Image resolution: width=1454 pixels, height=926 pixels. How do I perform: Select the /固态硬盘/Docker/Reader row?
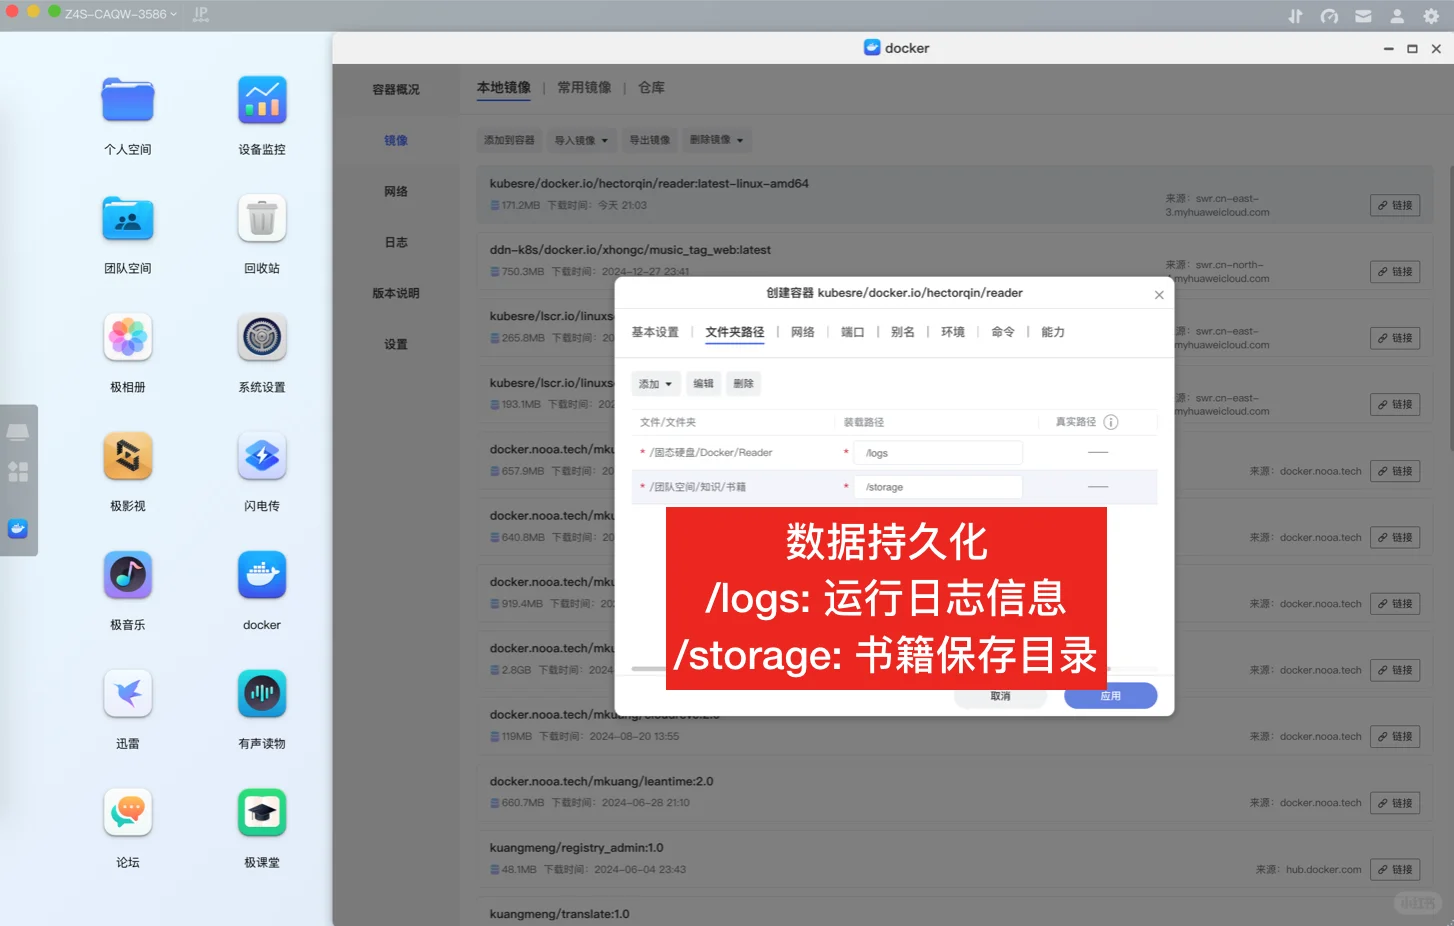pyautogui.click(x=895, y=453)
